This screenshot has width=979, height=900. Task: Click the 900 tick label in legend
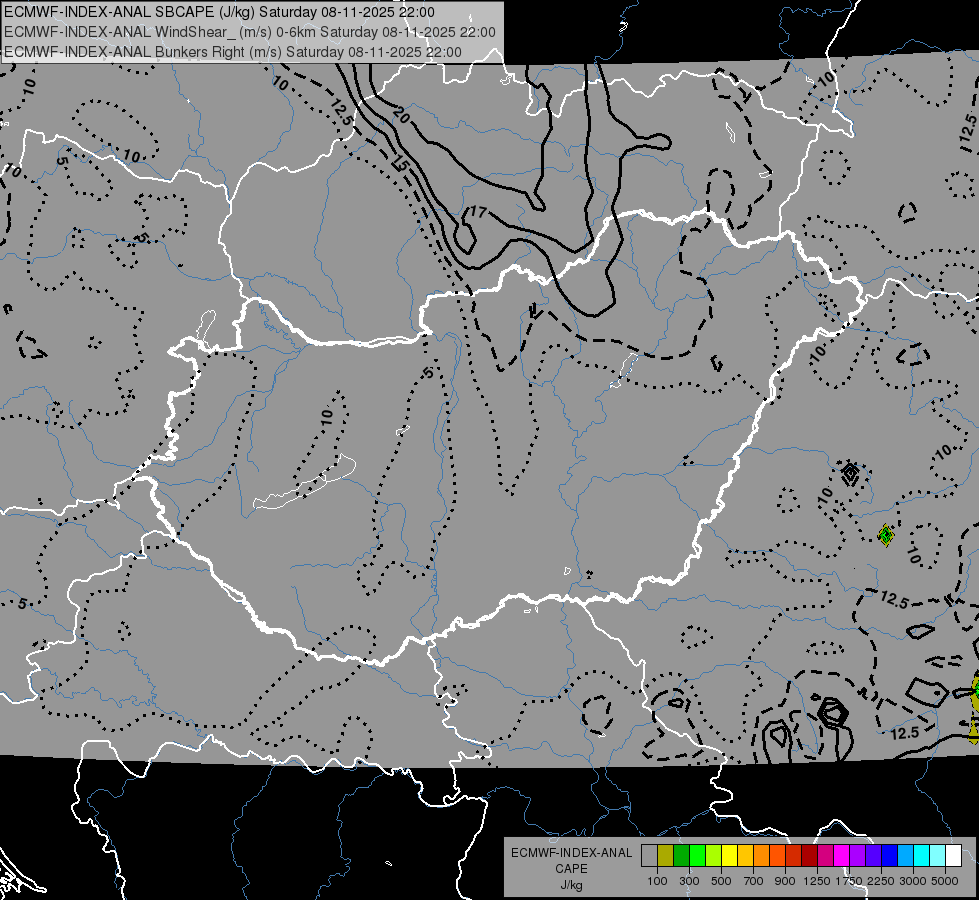[x=785, y=881]
